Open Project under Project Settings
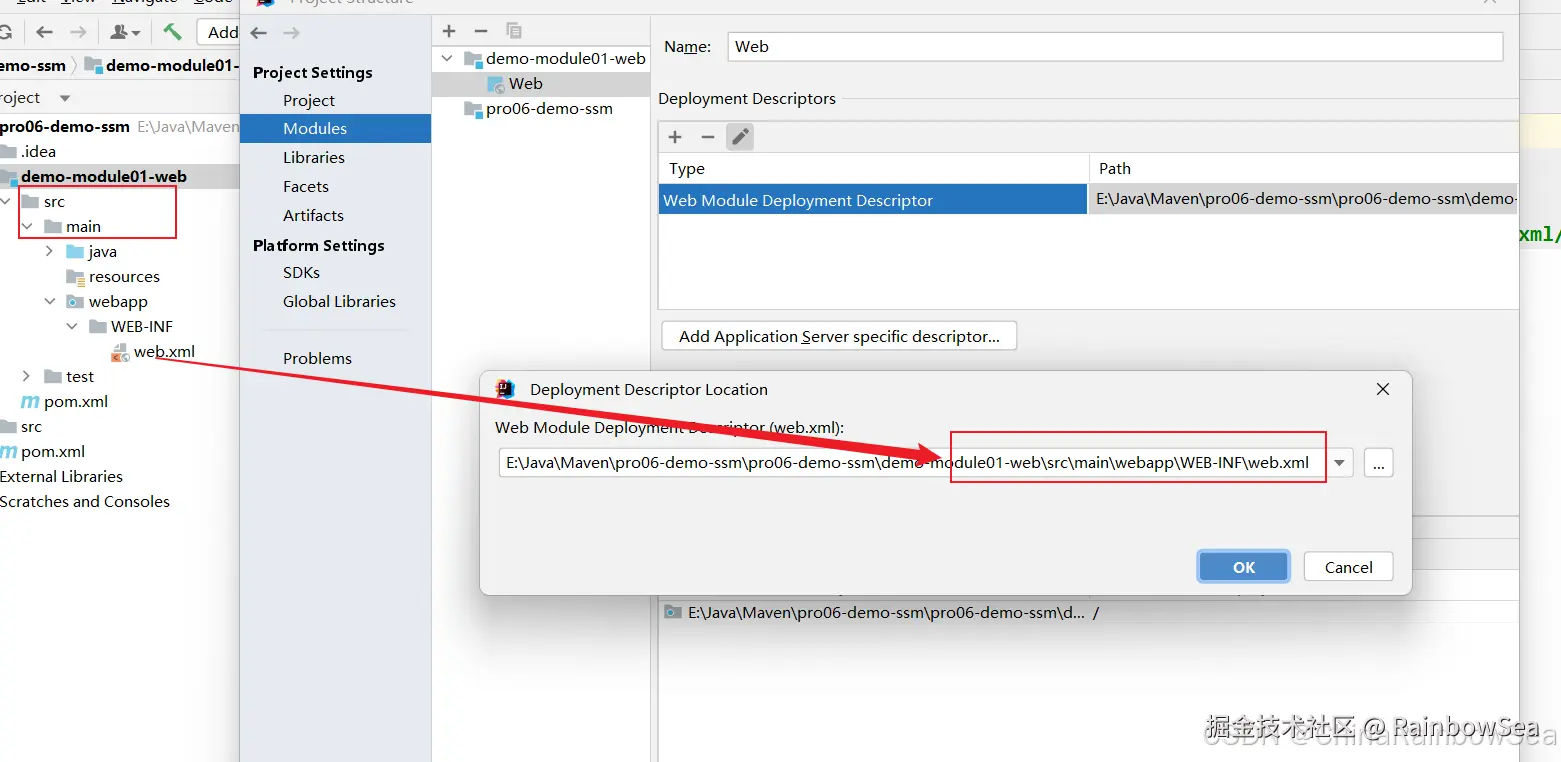The width and height of the screenshot is (1561, 762). (309, 100)
